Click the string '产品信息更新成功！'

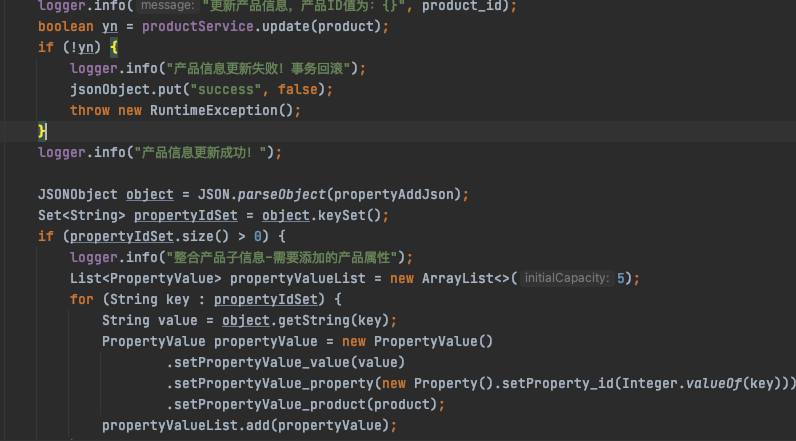pos(201,152)
